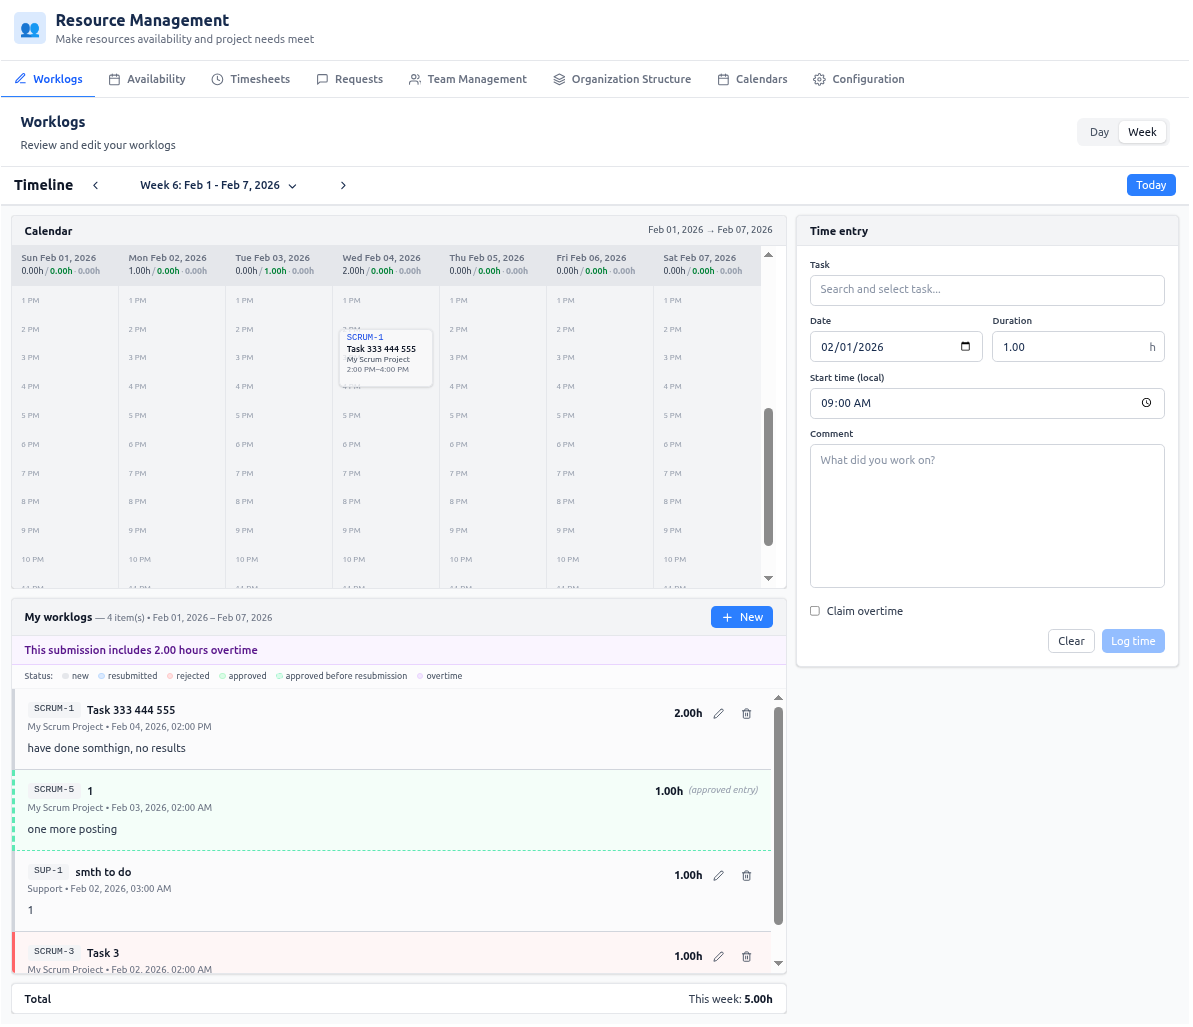
Task: Click the Resource Management app logo
Action: [28, 27]
